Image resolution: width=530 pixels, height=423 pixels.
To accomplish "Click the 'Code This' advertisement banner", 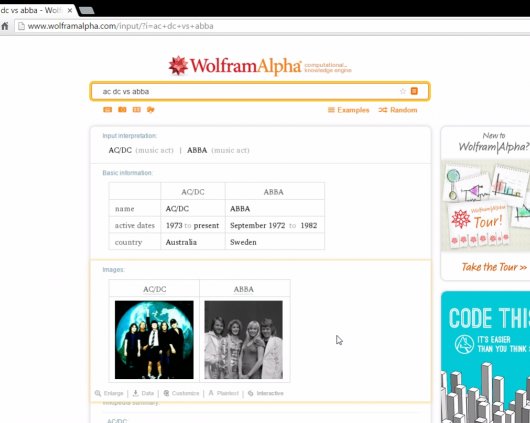I will [x=486, y=357].
